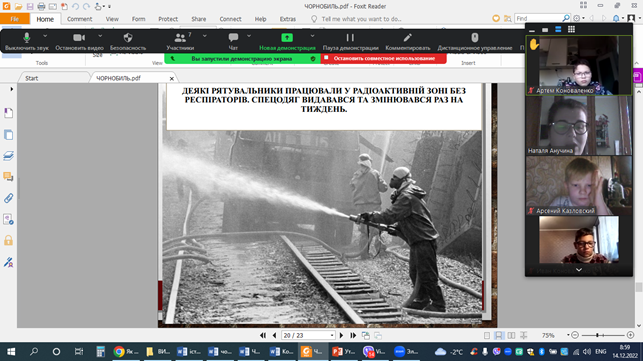
Task: Switch to the Comment ribbon tab
Action: tap(80, 19)
